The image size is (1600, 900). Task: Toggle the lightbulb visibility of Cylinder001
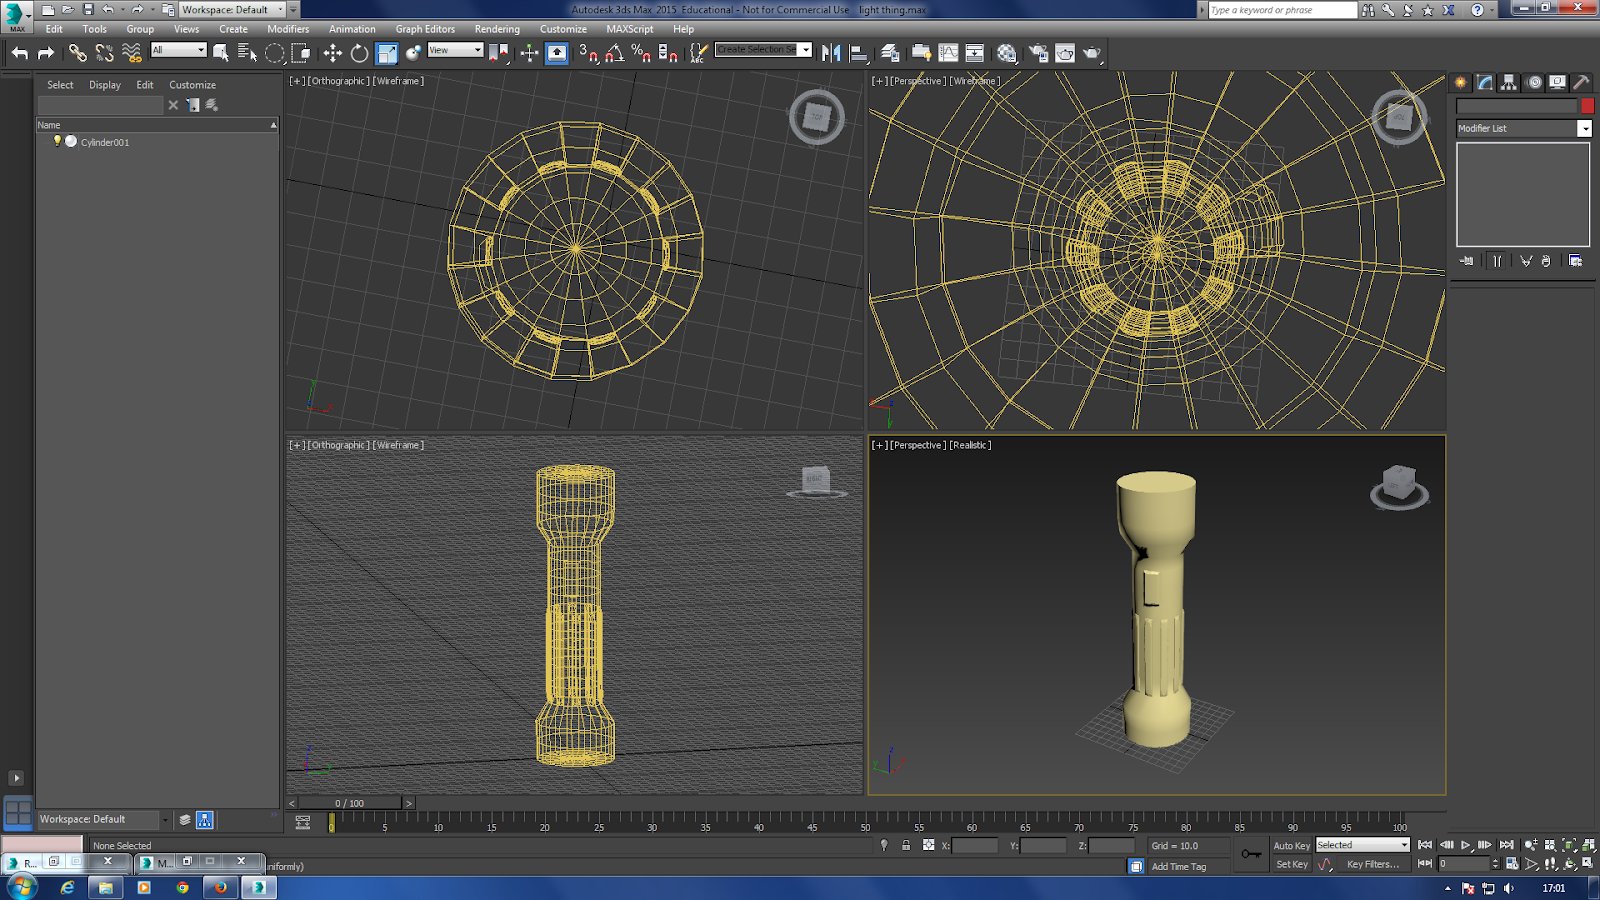57,141
